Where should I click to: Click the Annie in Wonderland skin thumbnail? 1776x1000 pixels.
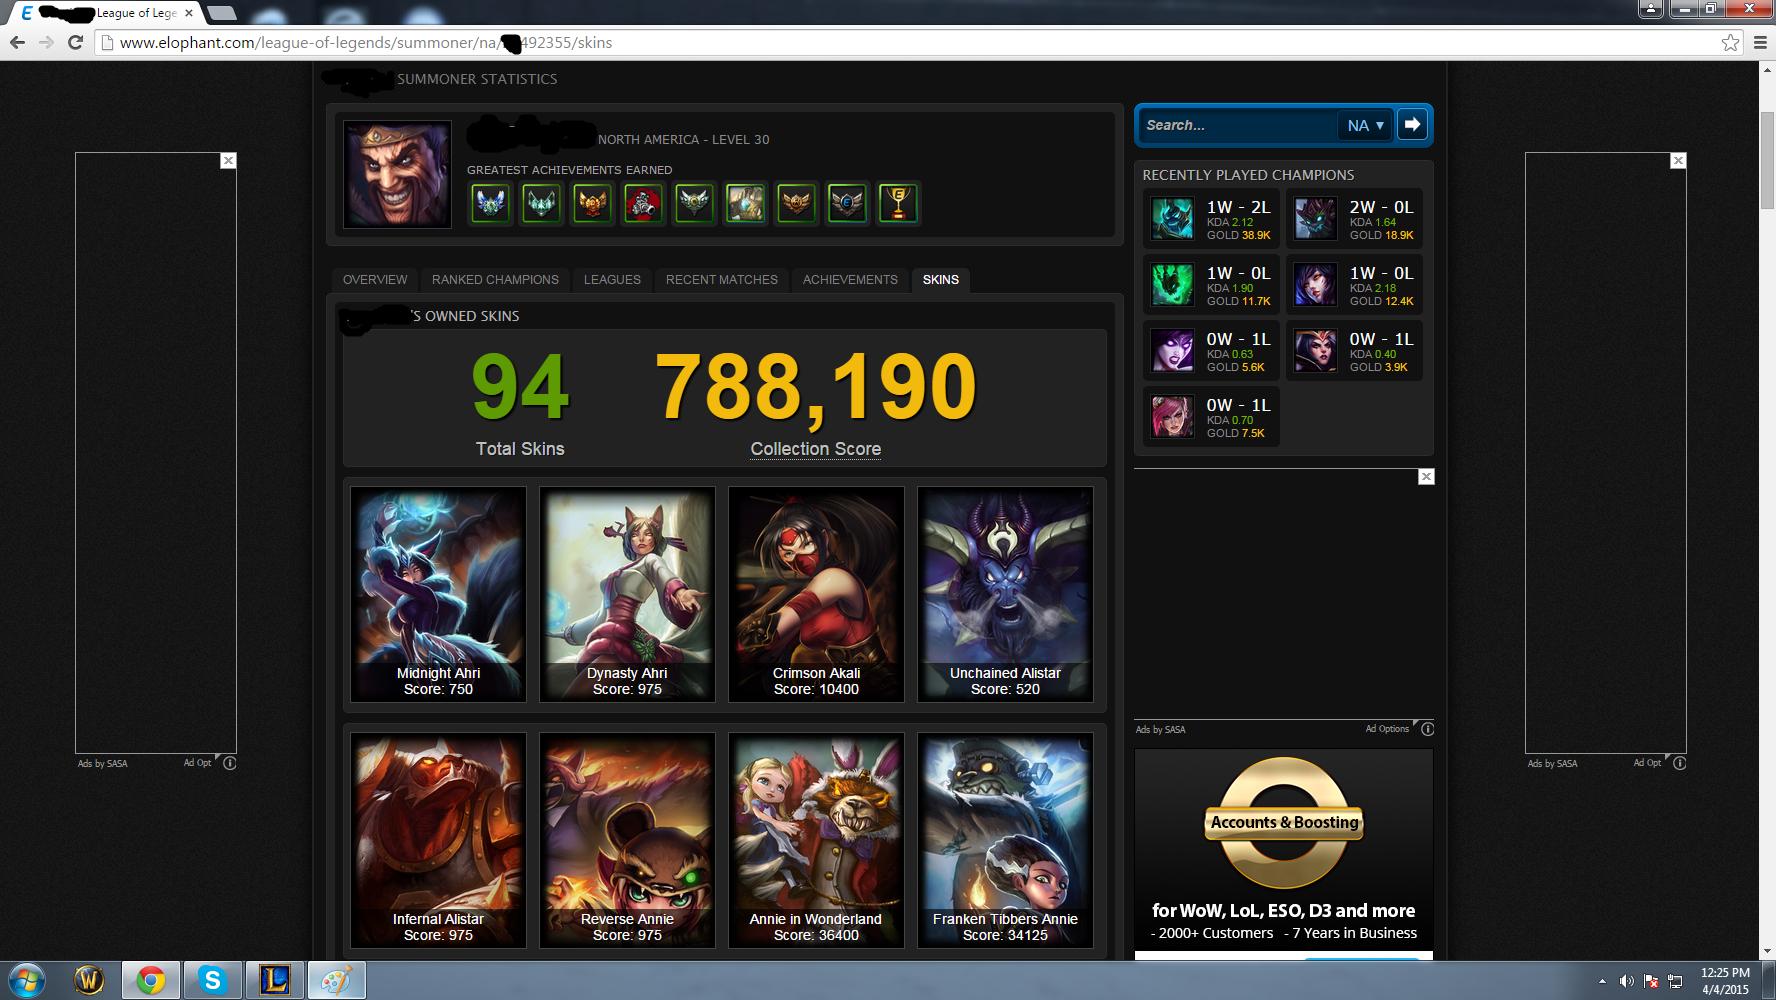(x=816, y=840)
